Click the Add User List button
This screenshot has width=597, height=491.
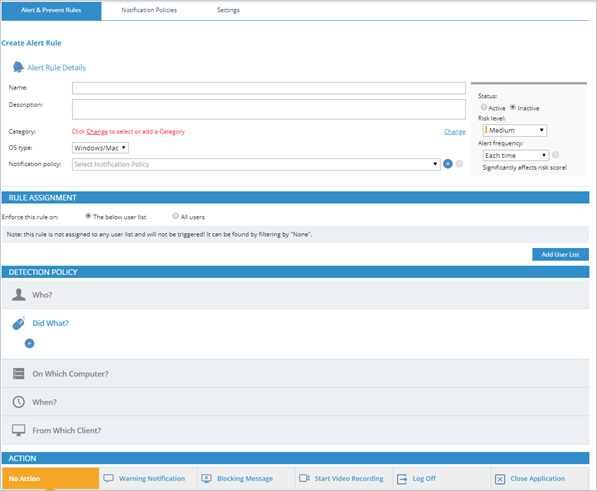(560, 254)
